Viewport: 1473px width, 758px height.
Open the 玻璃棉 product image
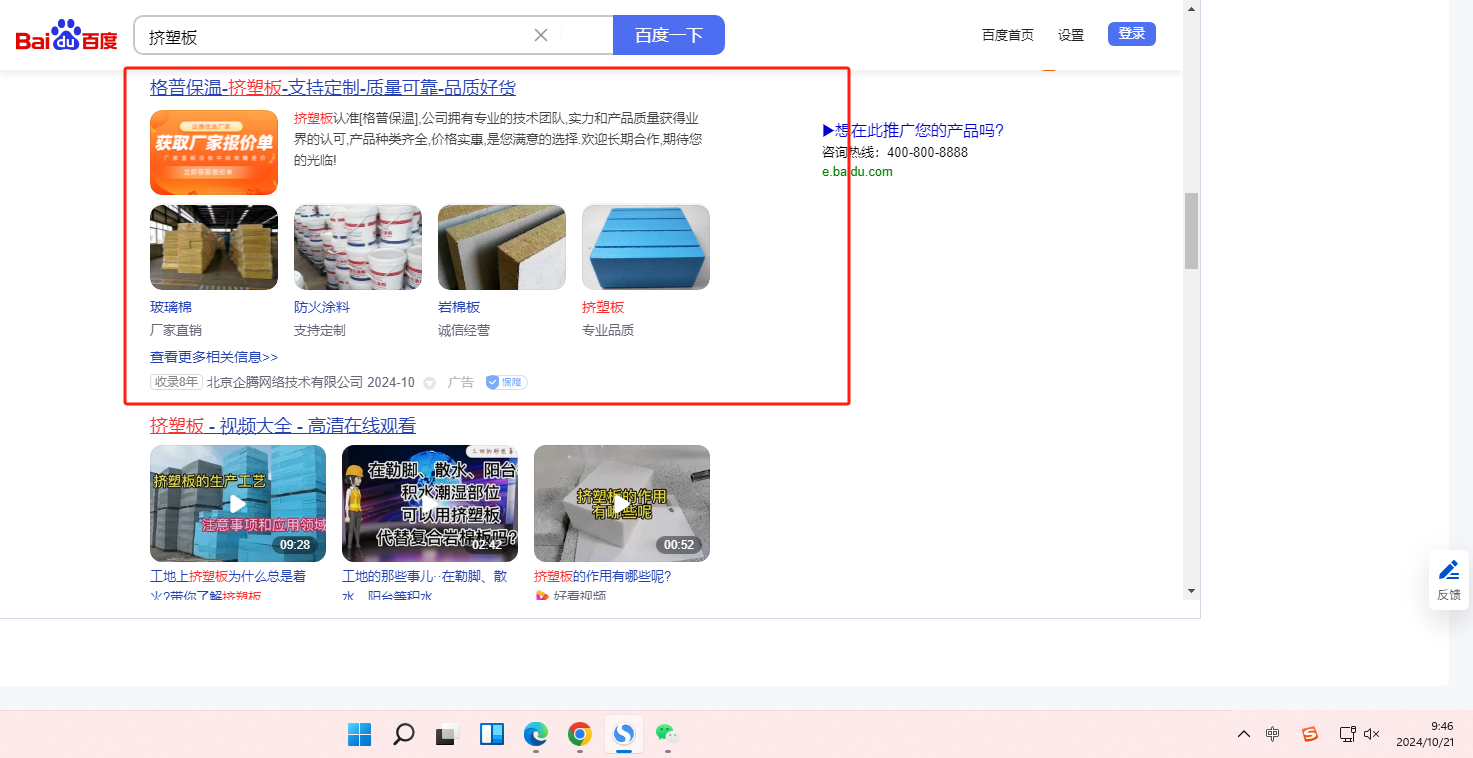[x=214, y=247]
